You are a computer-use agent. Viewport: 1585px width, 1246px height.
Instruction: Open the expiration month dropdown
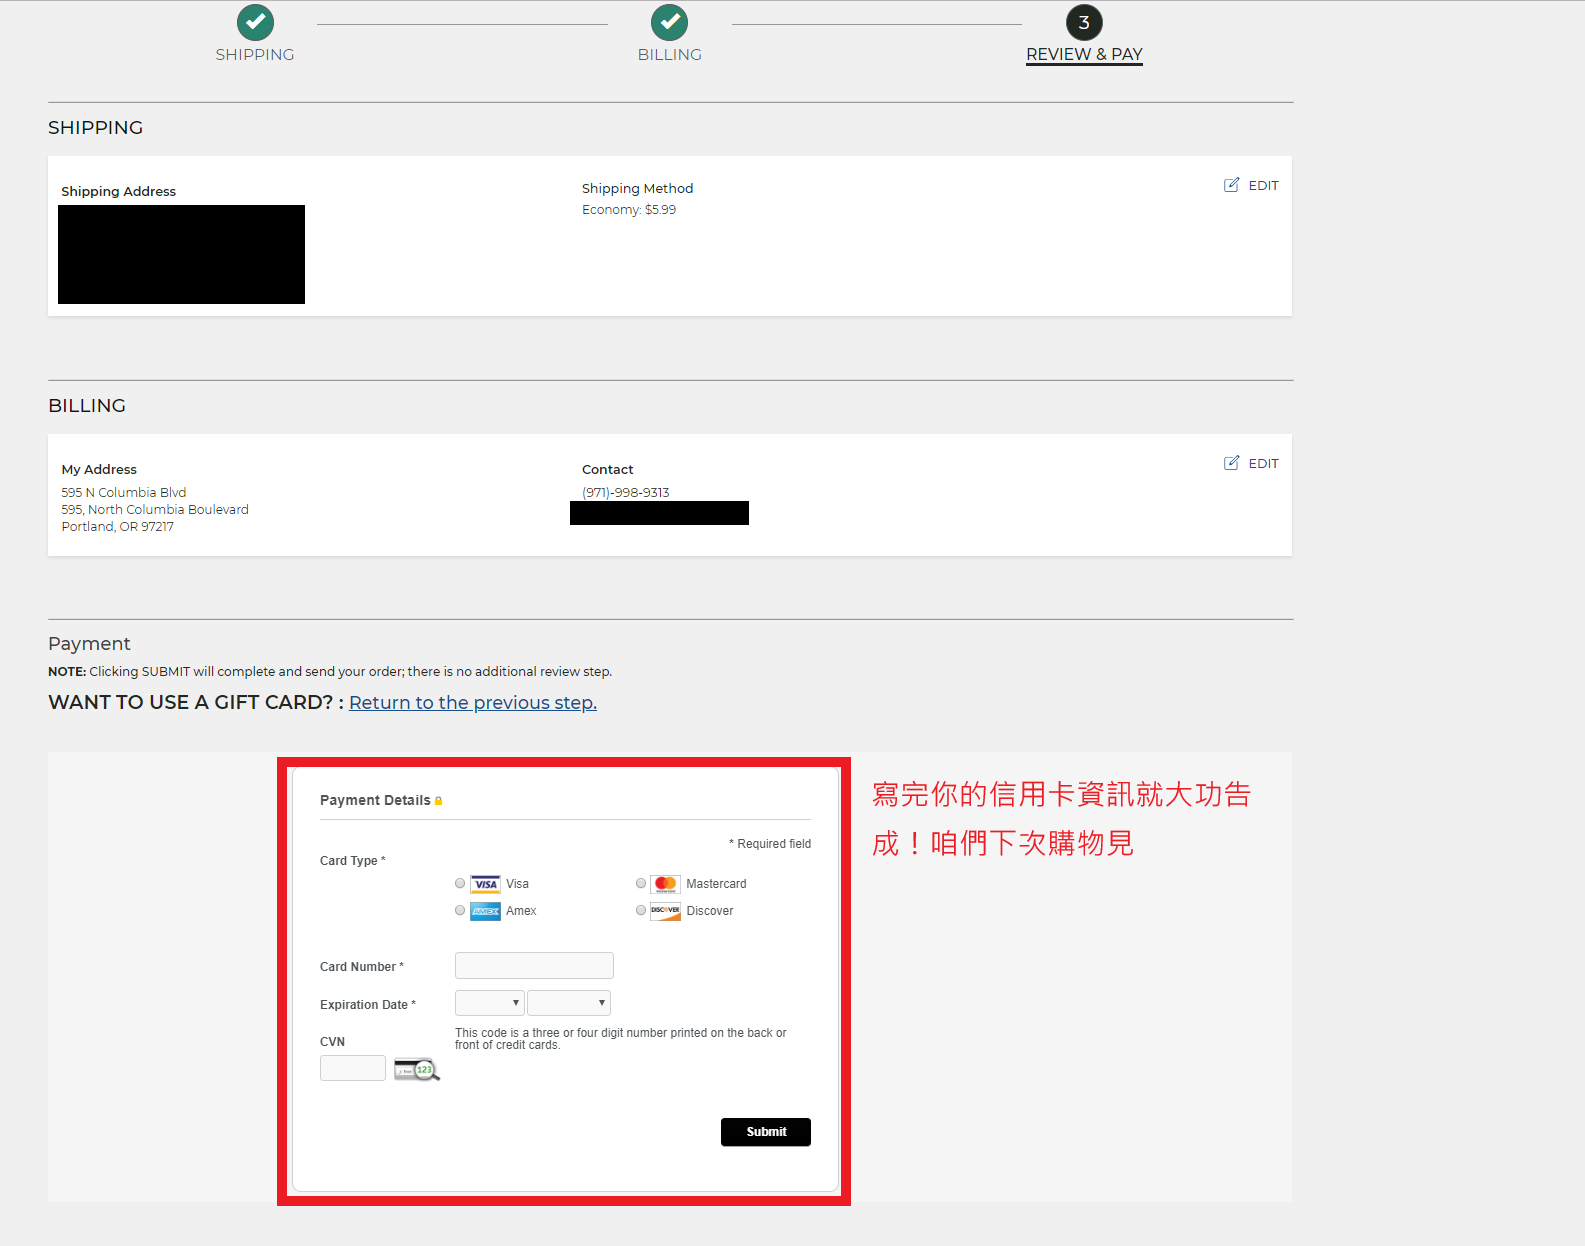click(x=489, y=1003)
